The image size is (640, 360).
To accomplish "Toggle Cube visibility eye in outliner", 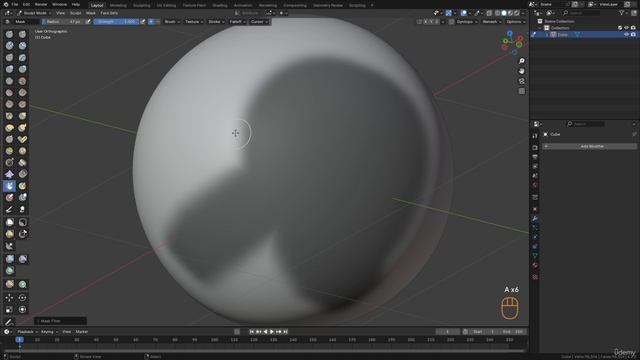I will click(x=626, y=35).
